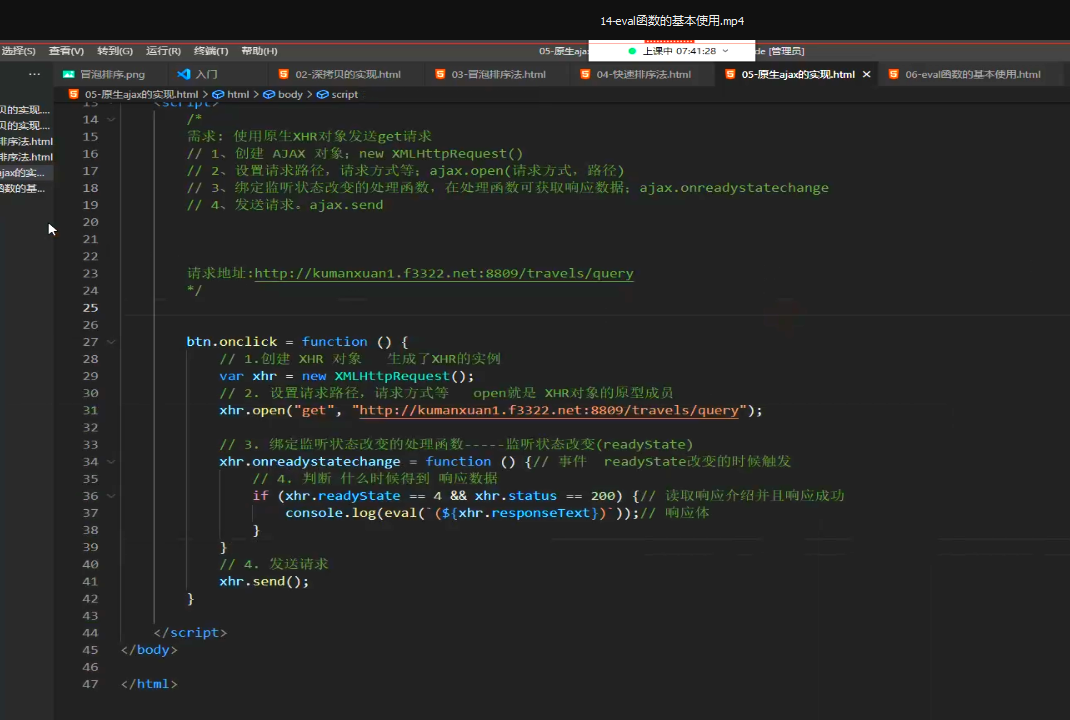Click the // 4. 发送请求 comment

pyautogui.click(x=274, y=564)
